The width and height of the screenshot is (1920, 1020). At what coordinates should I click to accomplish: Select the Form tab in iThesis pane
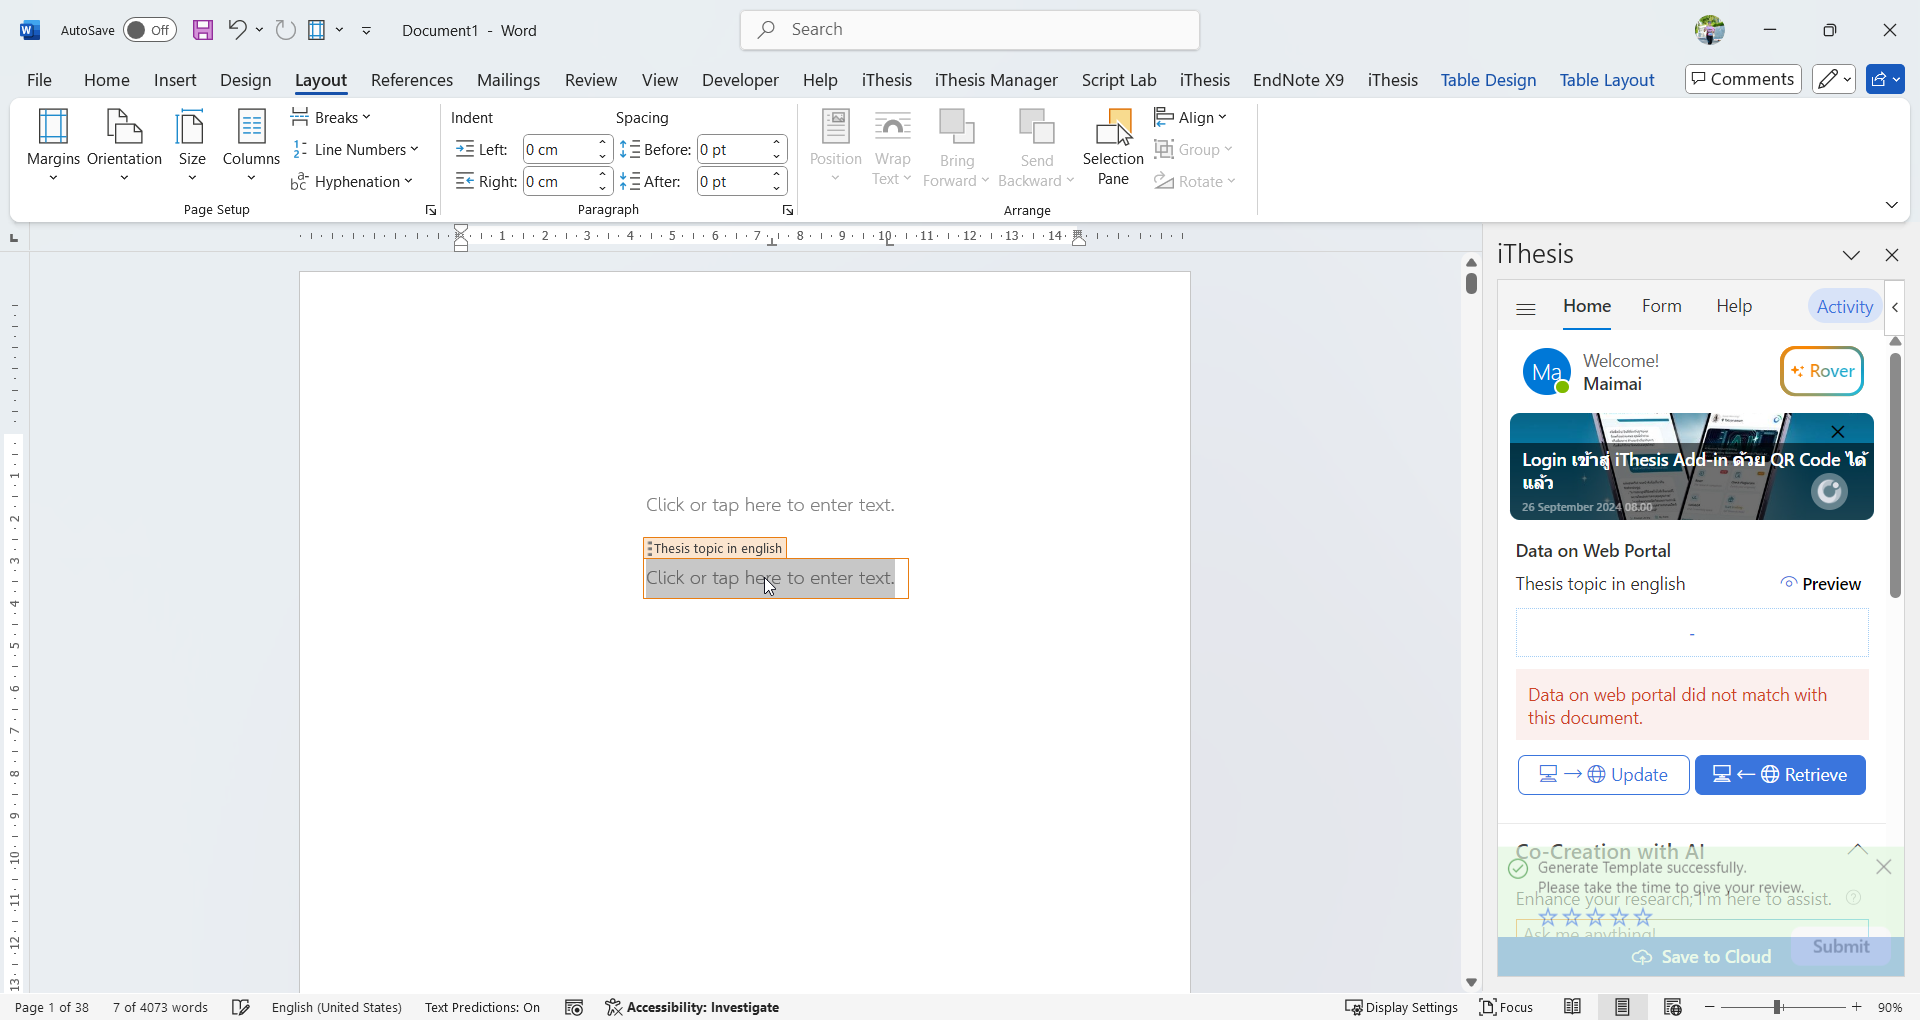coord(1662,306)
